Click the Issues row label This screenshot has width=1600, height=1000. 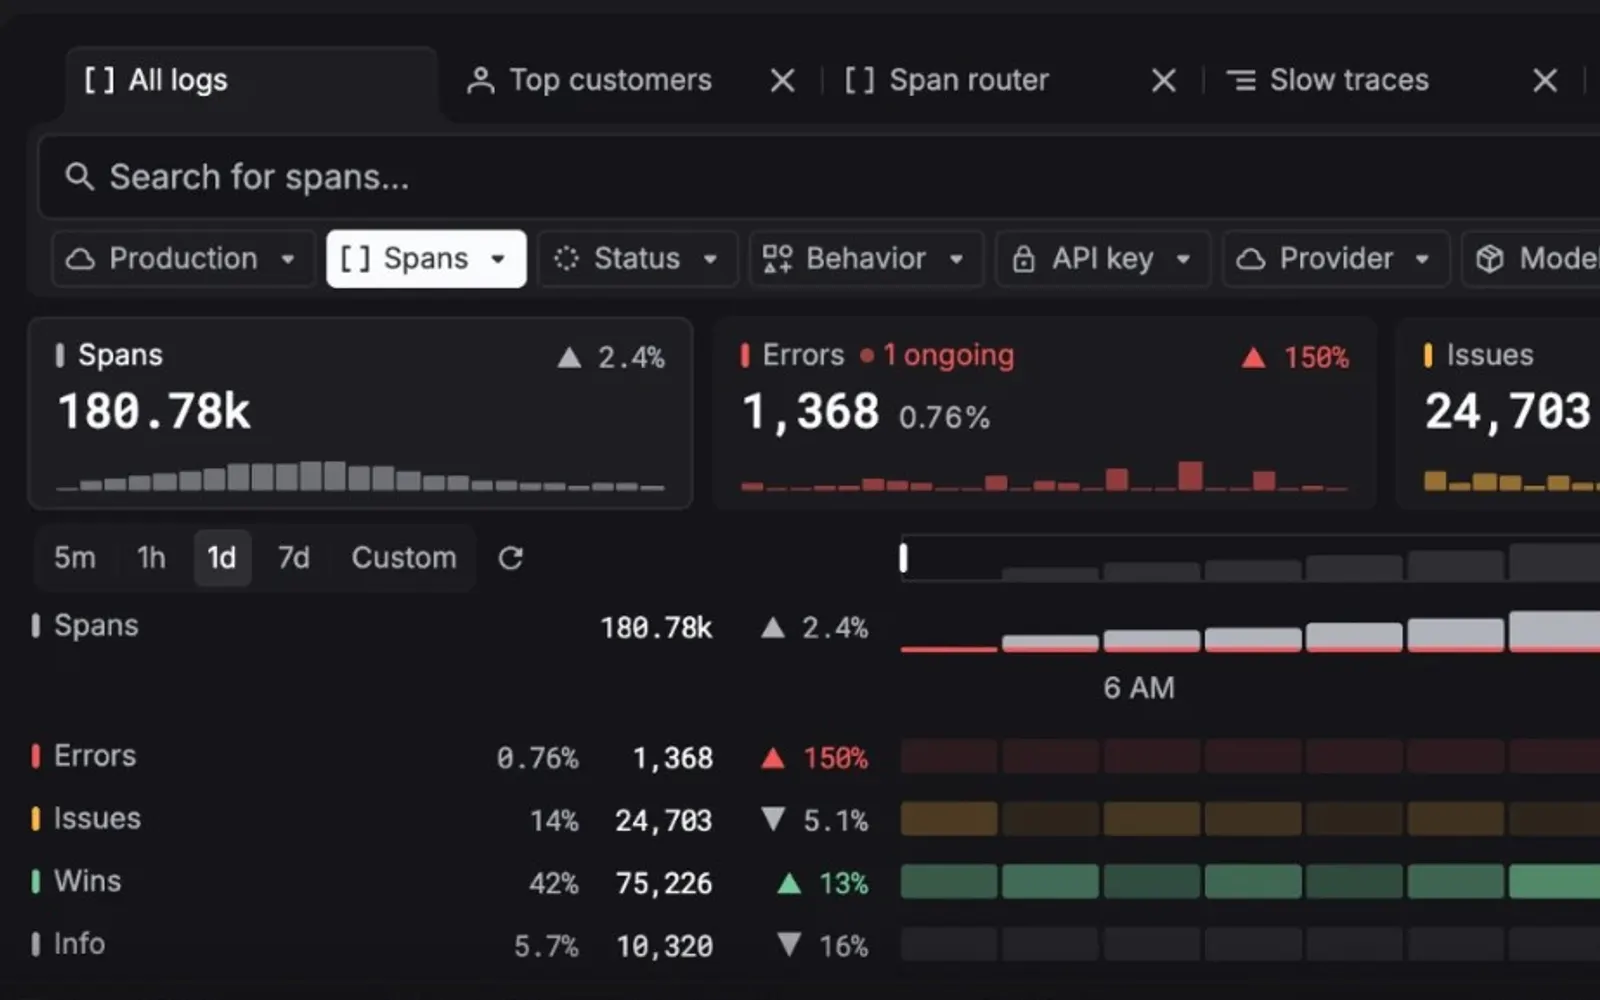pyautogui.click(x=97, y=818)
